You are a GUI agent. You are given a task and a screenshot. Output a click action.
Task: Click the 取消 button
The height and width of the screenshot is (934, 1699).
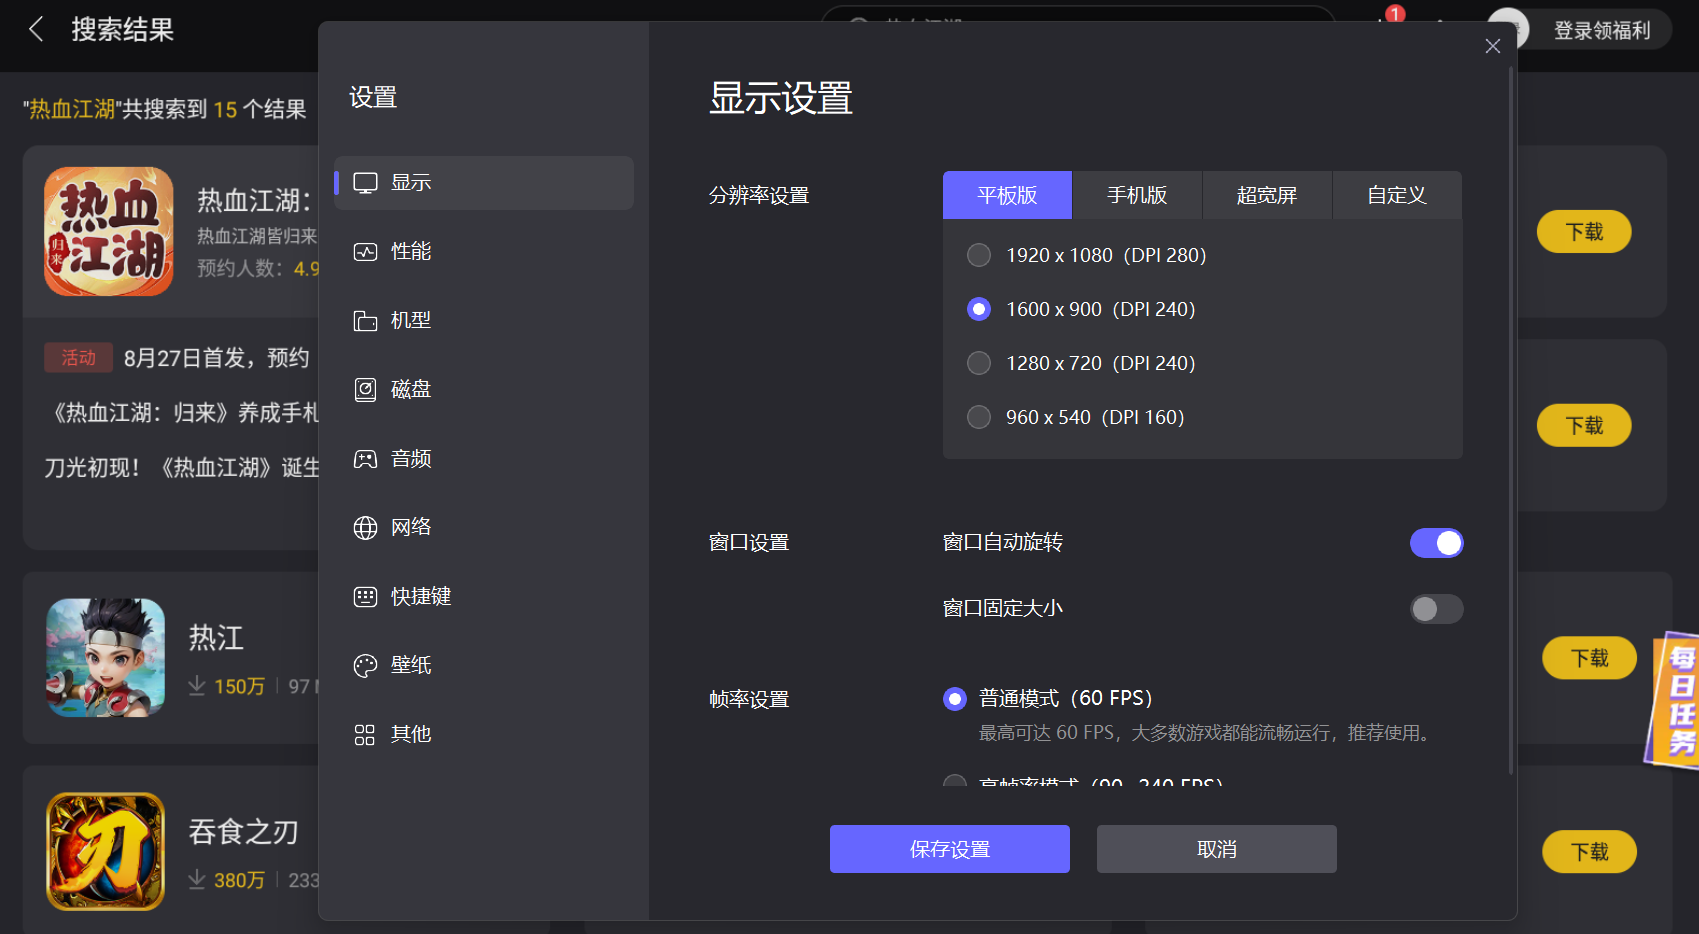click(1217, 849)
